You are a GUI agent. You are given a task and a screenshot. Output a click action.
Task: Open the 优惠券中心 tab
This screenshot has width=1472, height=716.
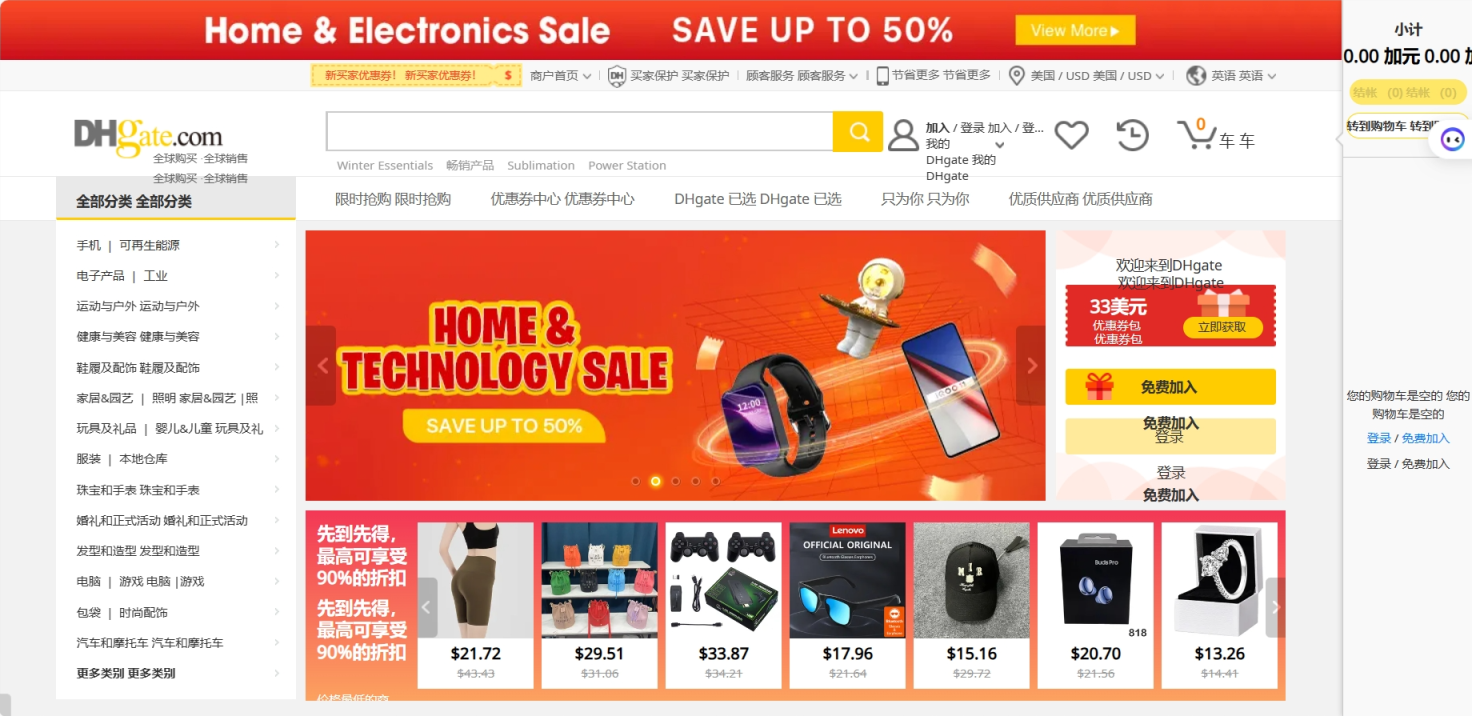click(x=562, y=199)
